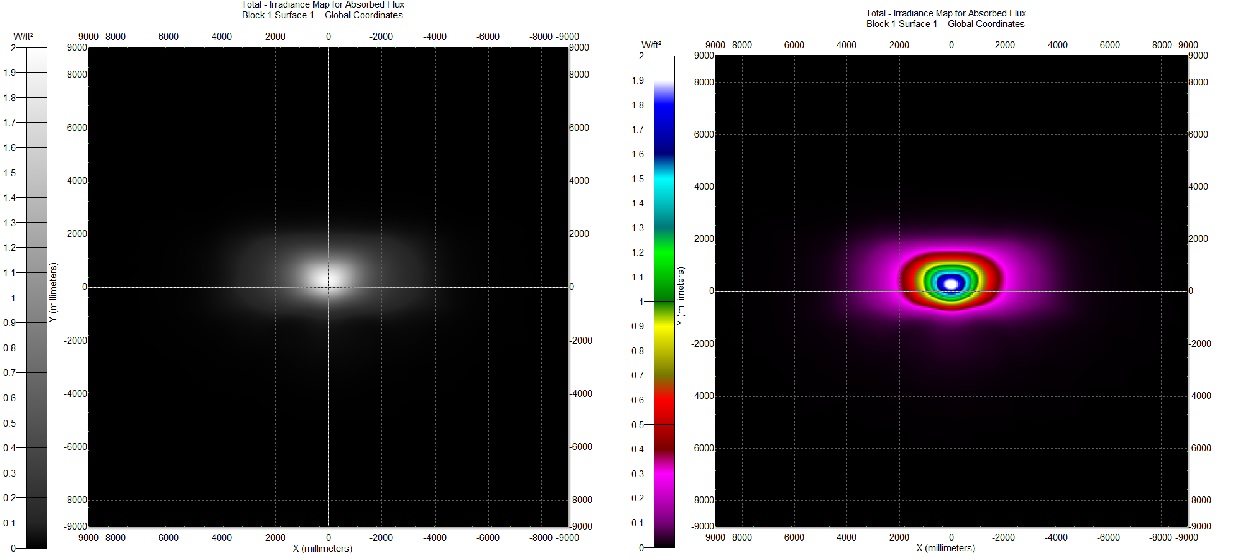Select the left plot's Irradiance Map title text
Image resolution: width=1257 pixels, height=559 pixels.
click(x=323, y=5)
